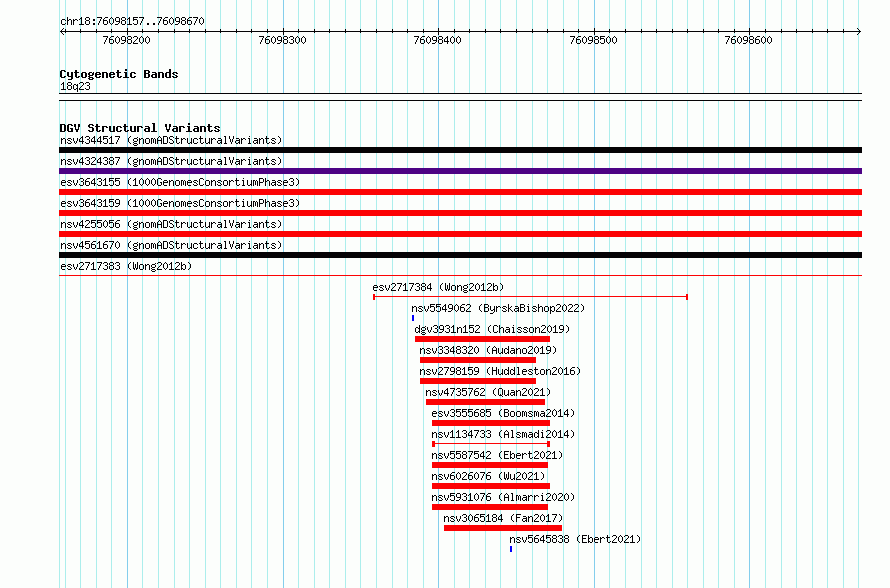
Task: Click the 76098300 ruler position
Action: [x=282, y=40]
